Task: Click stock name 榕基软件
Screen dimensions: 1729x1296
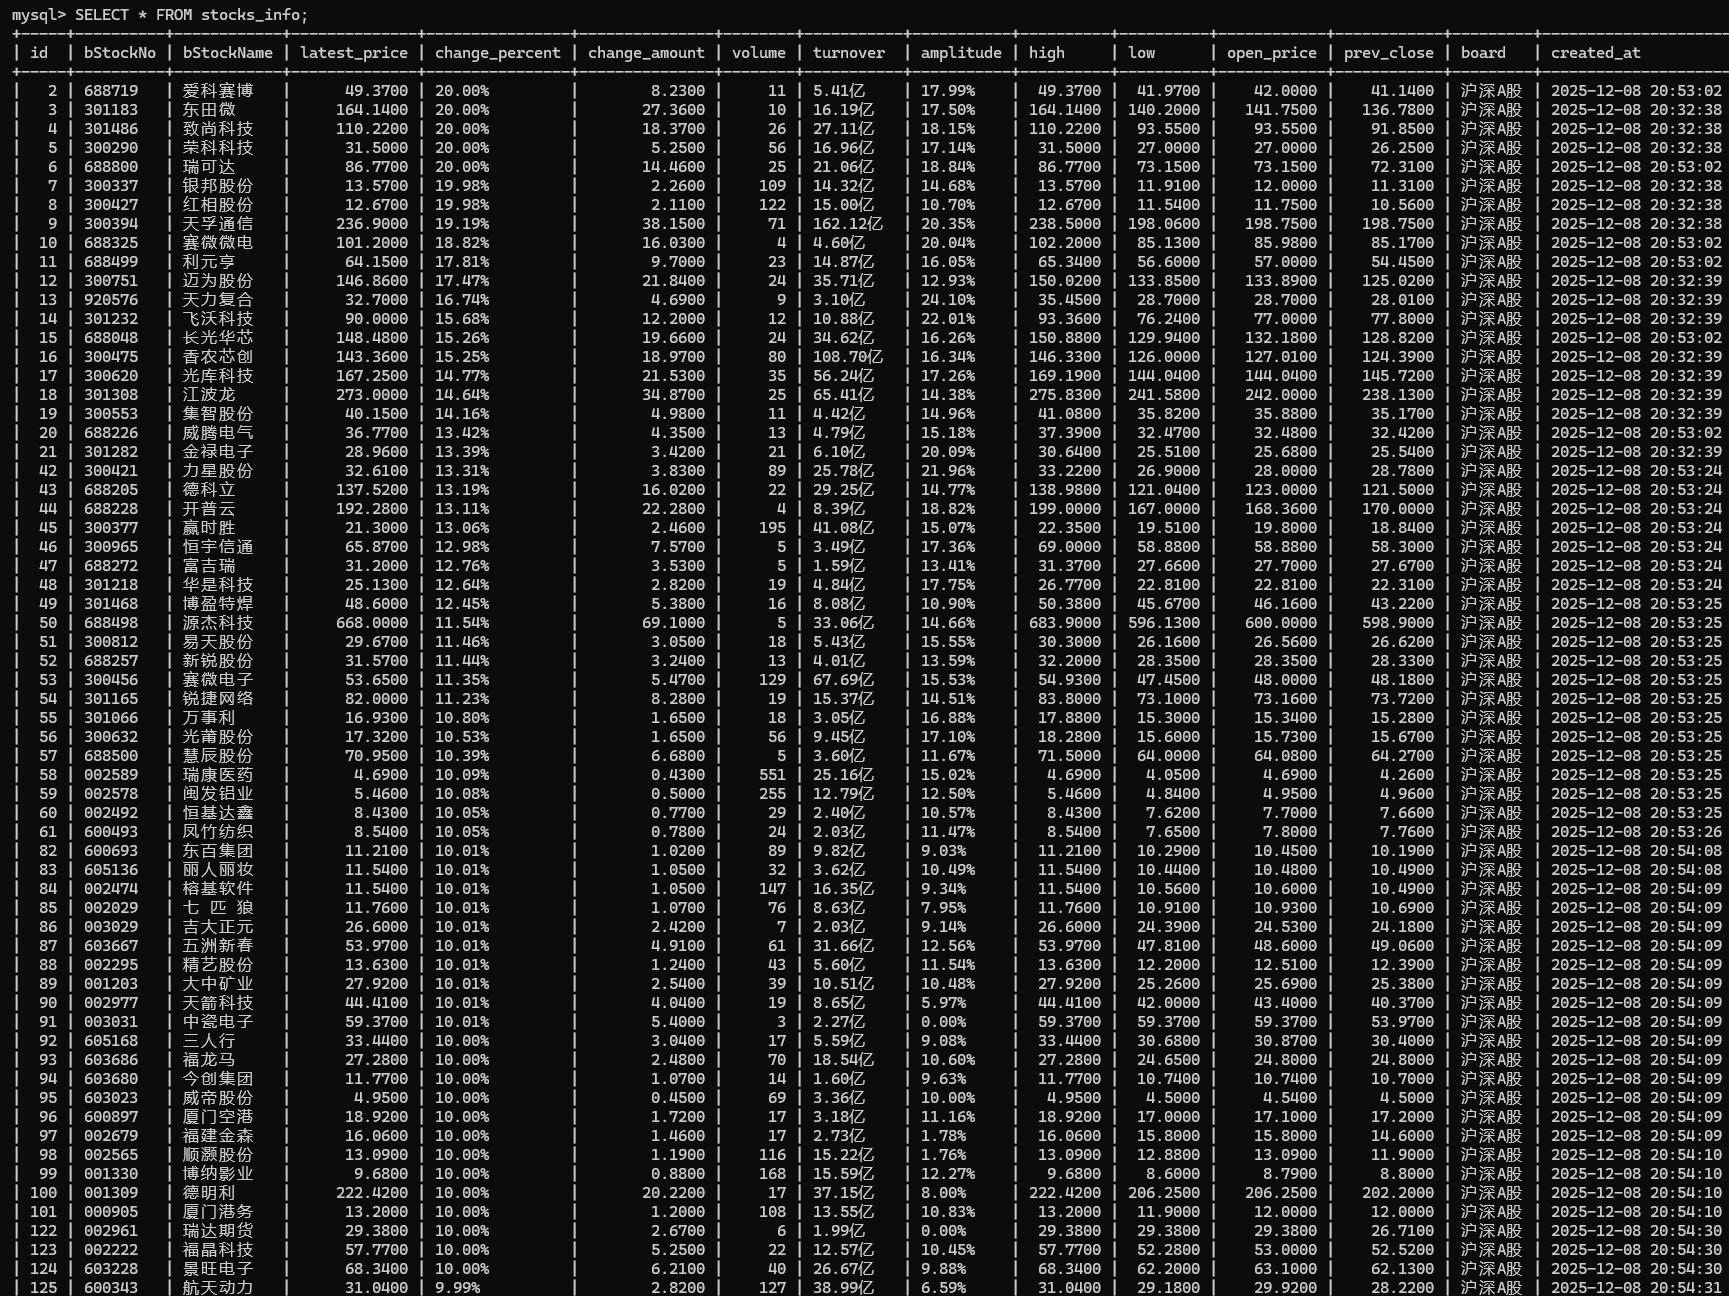Action: 218,889
